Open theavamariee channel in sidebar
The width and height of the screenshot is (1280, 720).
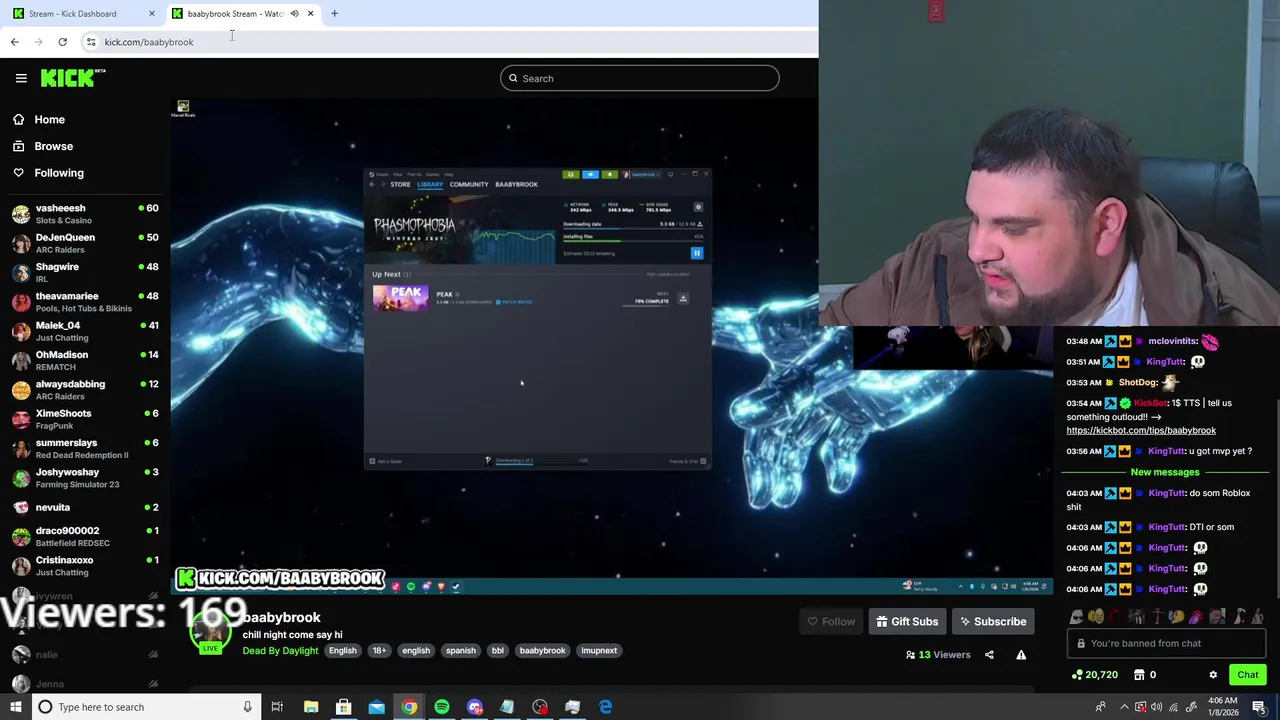[85, 302]
